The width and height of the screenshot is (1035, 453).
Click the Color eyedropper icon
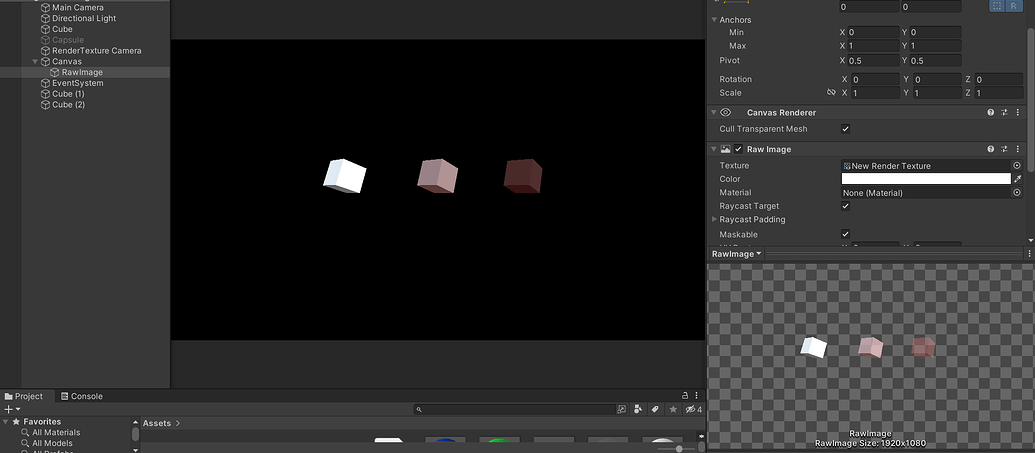point(1017,179)
